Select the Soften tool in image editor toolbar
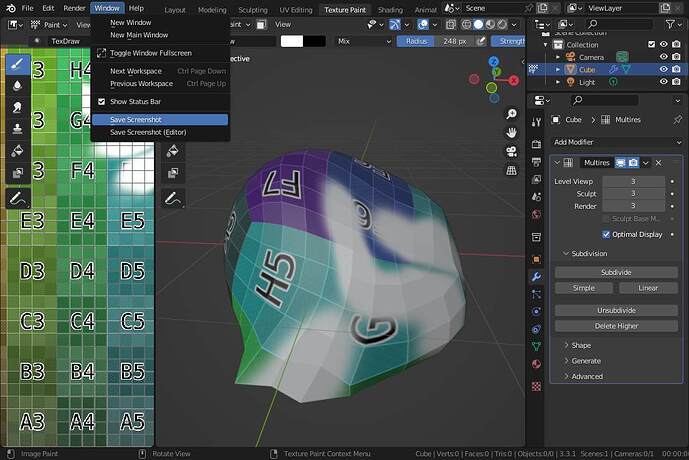689x460 pixels. 18,86
